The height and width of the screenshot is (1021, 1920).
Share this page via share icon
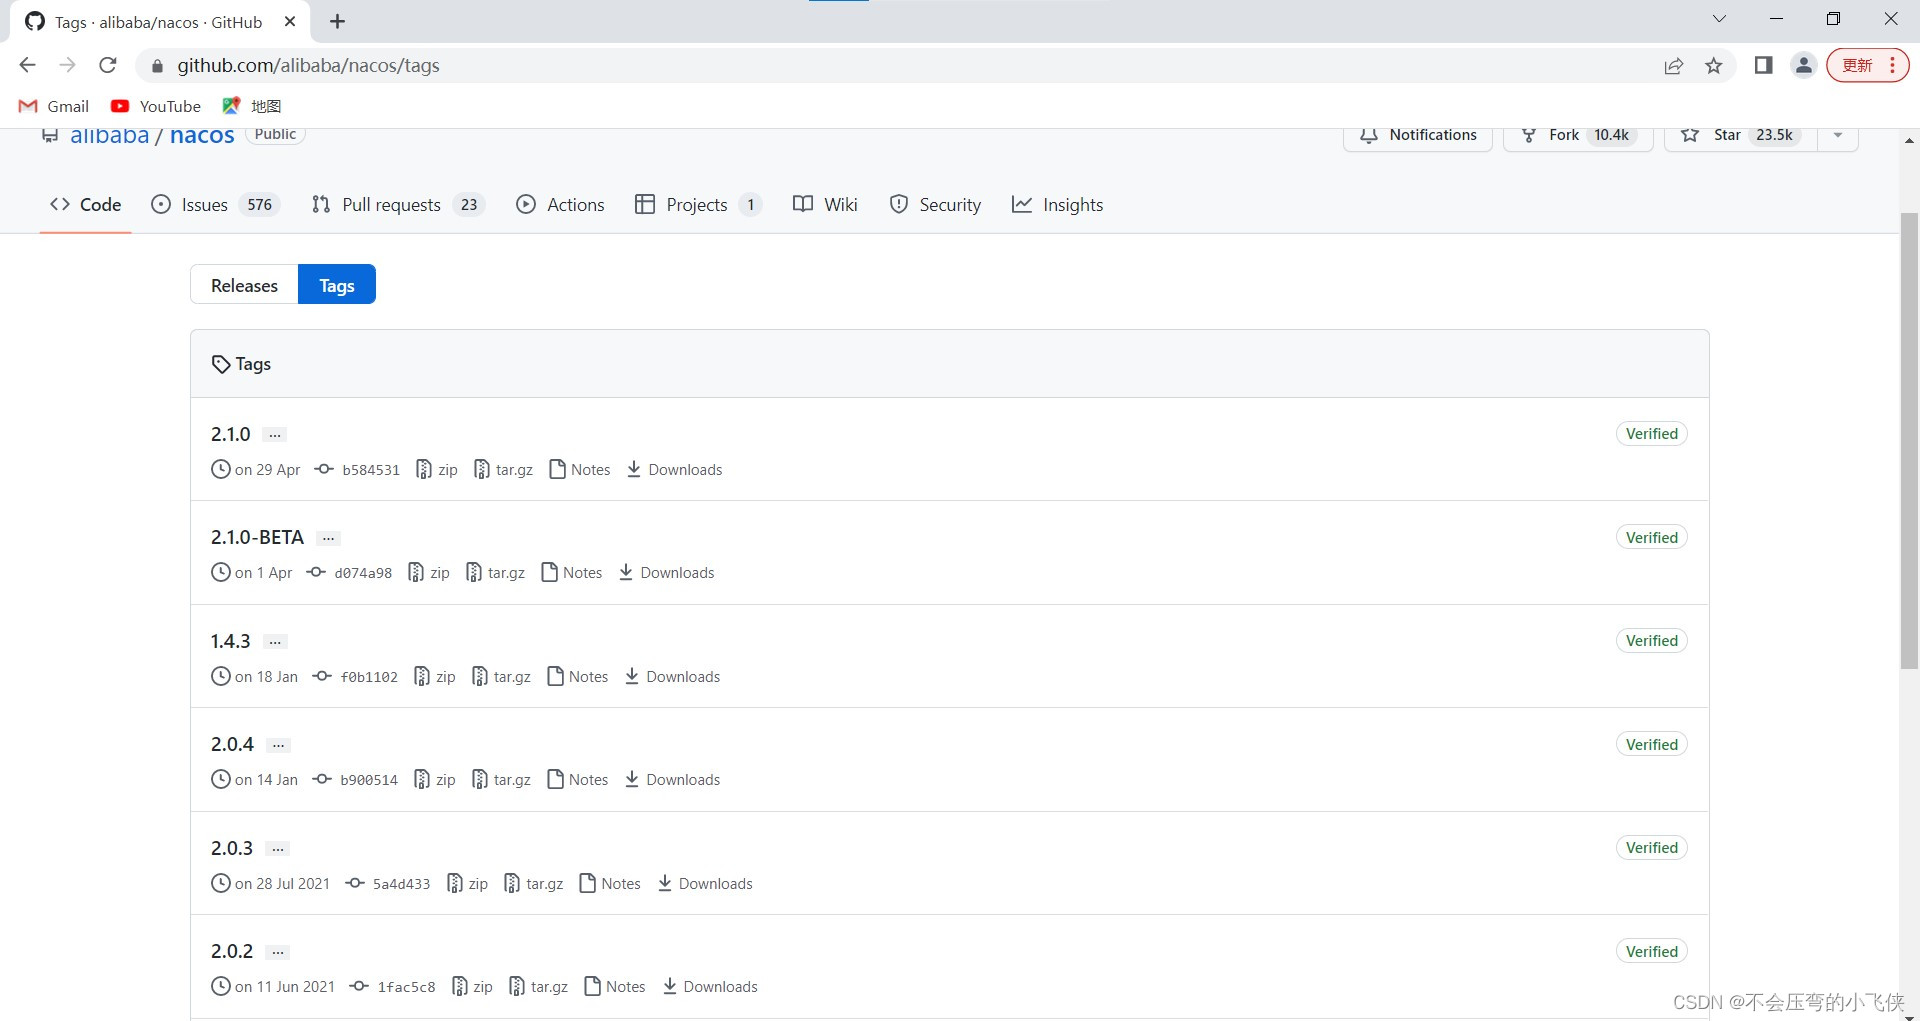pyautogui.click(x=1673, y=66)
